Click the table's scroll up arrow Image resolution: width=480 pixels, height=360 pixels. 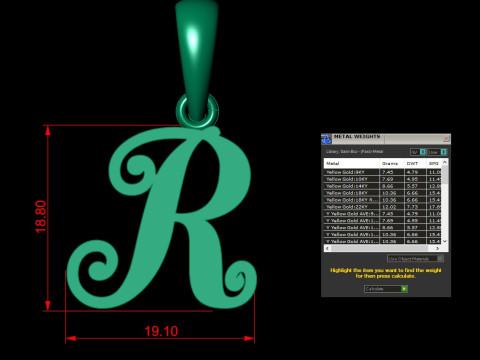445,162
